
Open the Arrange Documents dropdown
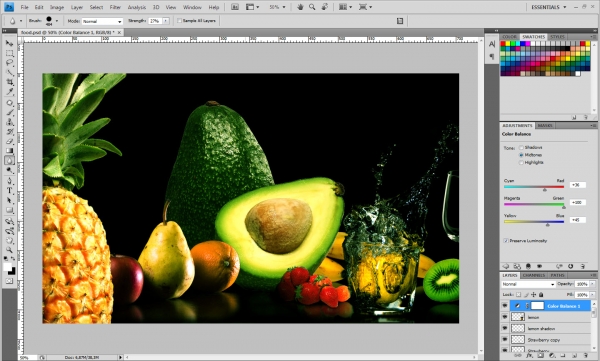345,7
